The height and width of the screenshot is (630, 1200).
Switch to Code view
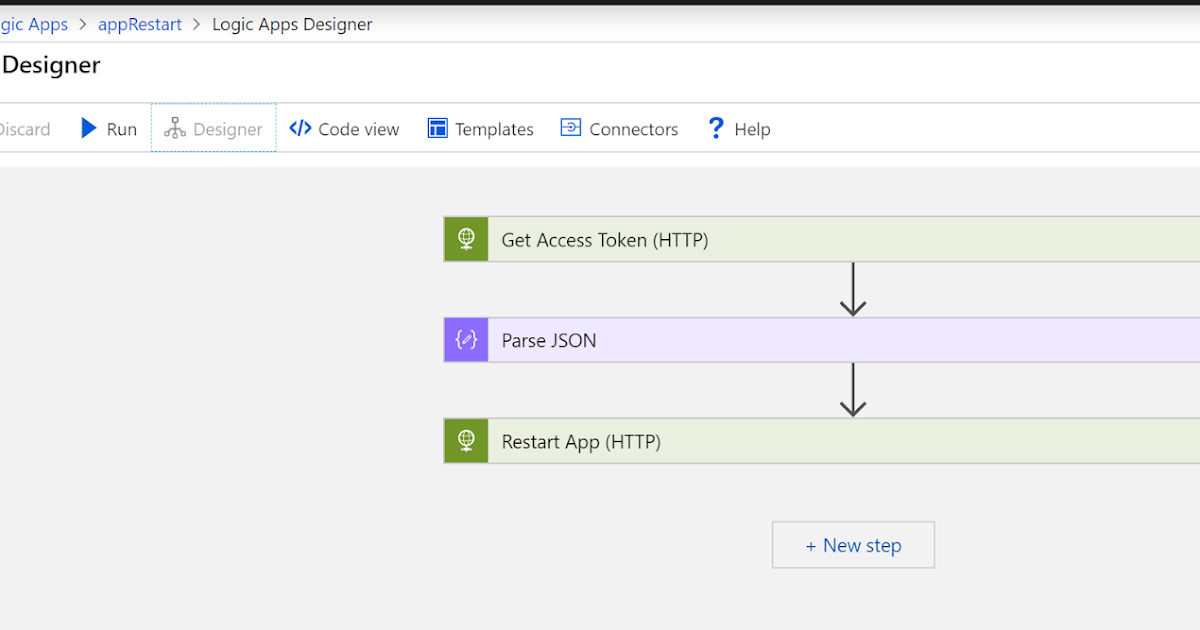point(344,128)
